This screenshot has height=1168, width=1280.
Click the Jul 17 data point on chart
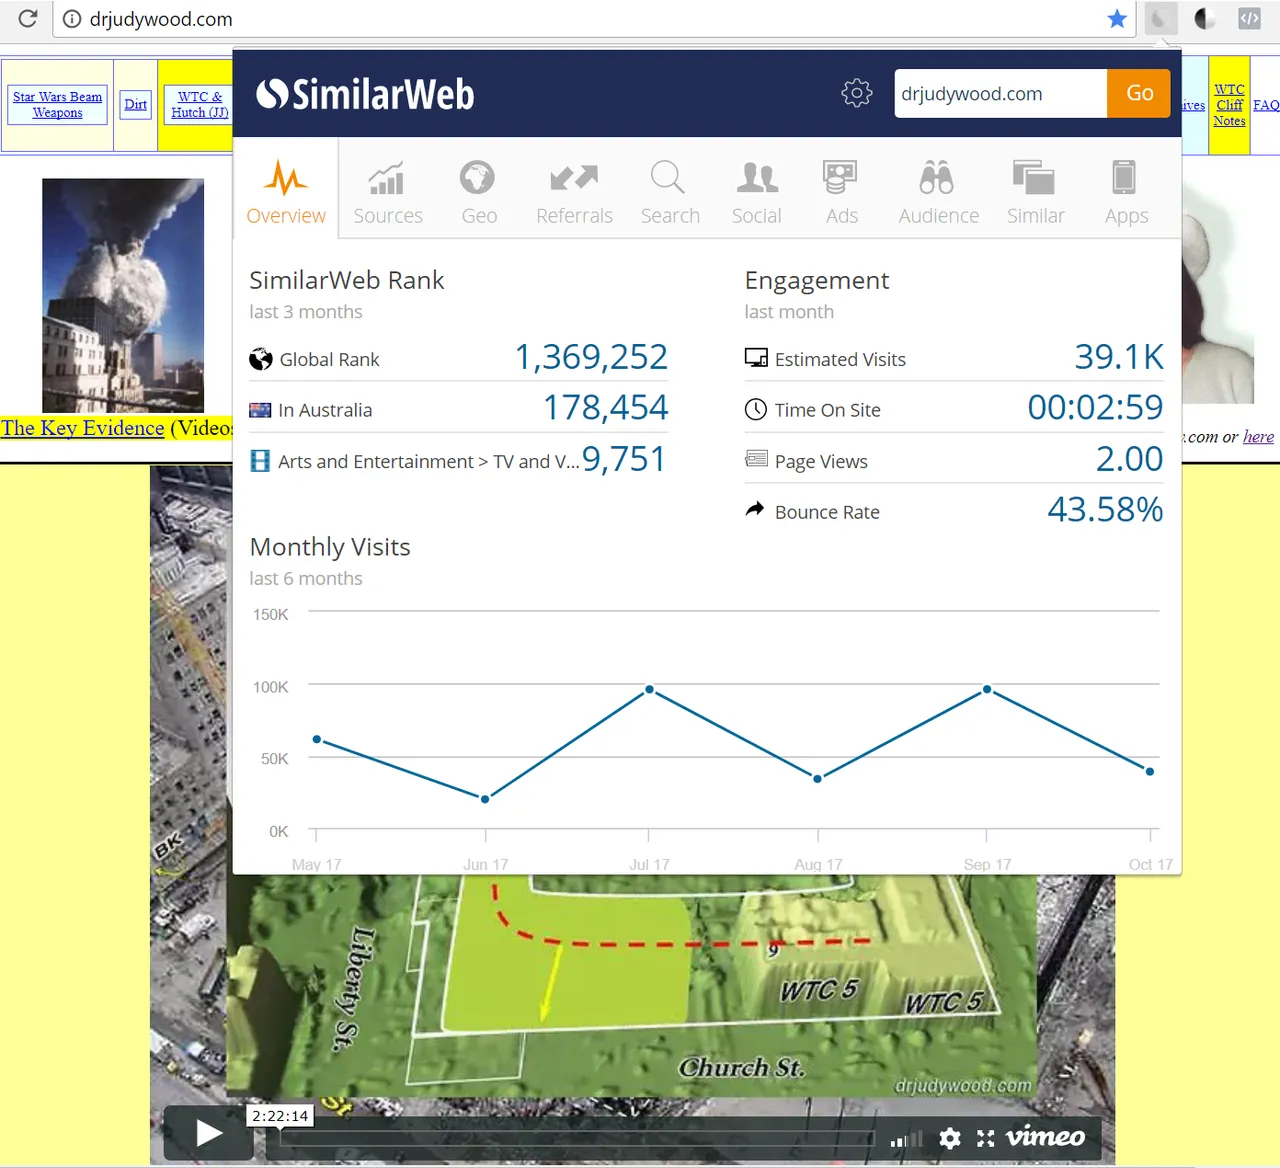(x=649, y=689)
